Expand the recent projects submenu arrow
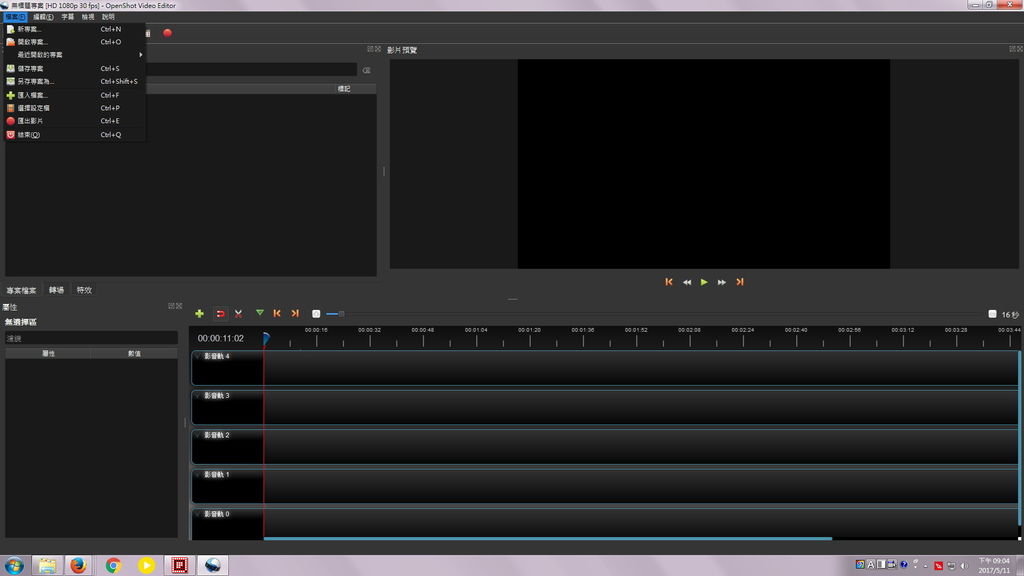The height and width of the screenshot is (576, 1024). tap(140, 55)
